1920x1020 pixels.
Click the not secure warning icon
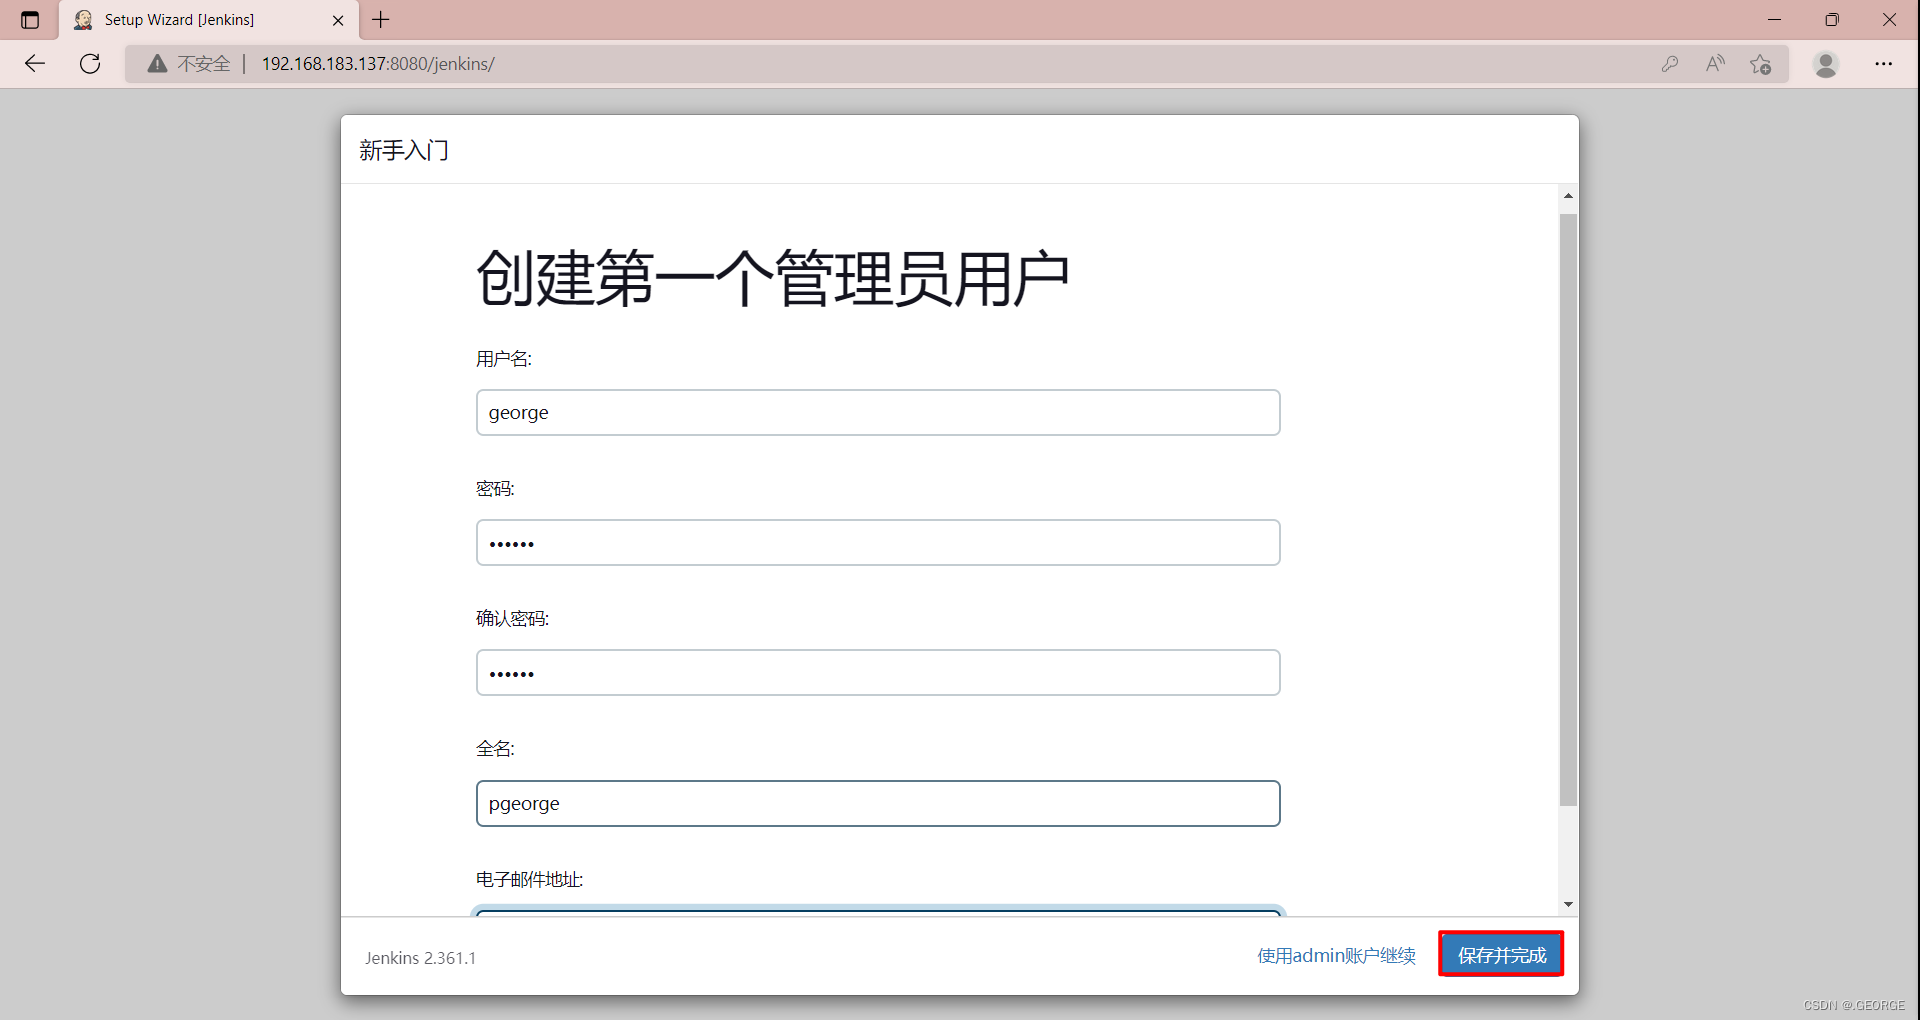[x=157, y=64]
